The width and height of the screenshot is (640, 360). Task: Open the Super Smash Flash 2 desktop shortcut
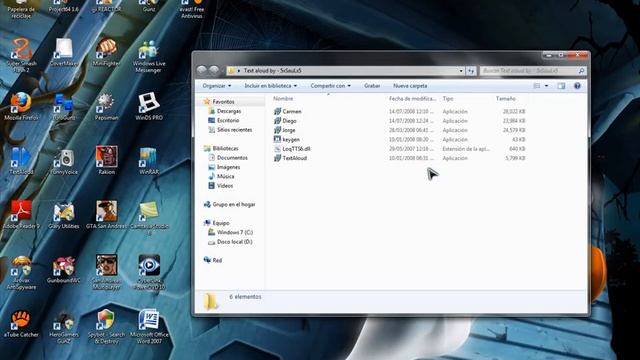click(x=22, y=55)
